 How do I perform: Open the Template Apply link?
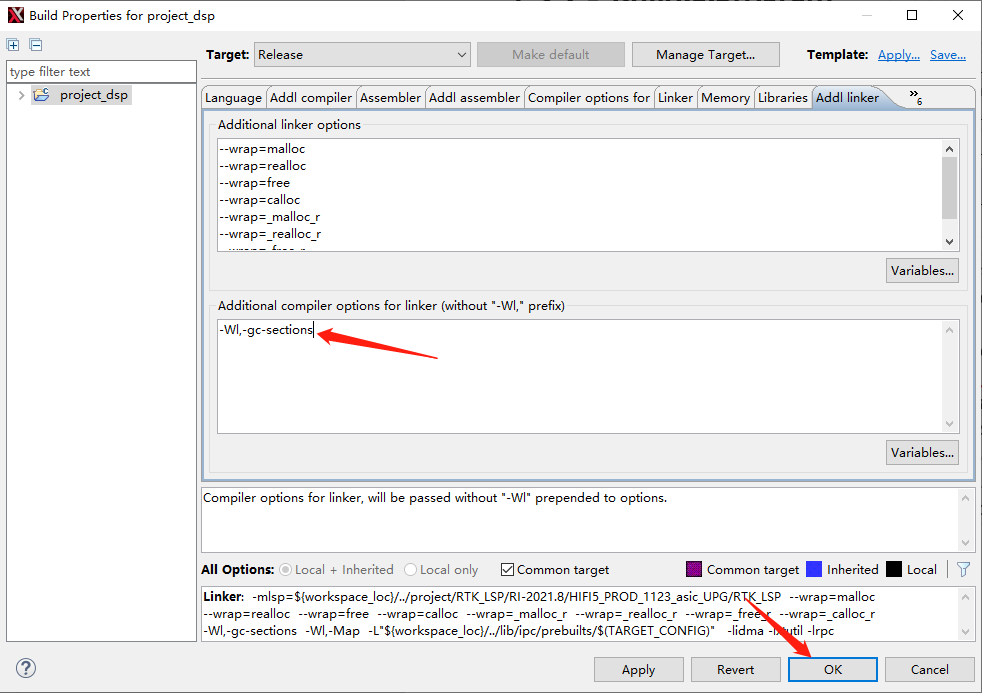coord(898,55)
